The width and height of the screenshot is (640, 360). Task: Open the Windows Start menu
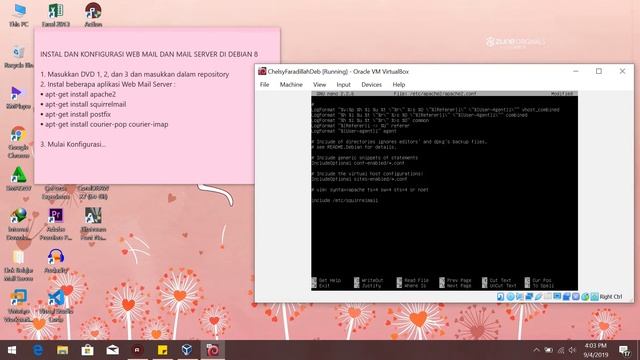(12, 350)
